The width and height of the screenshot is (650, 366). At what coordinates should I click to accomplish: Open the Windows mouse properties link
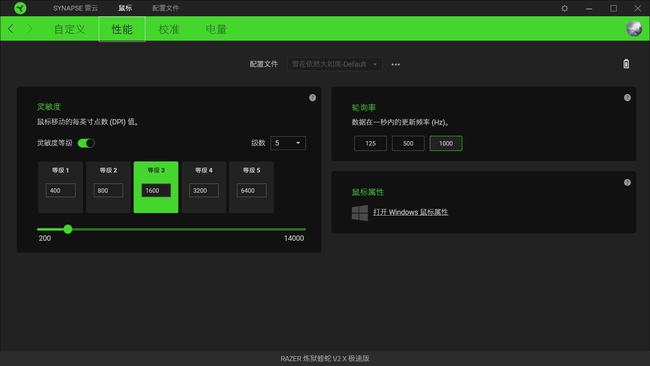coord(410,212)
